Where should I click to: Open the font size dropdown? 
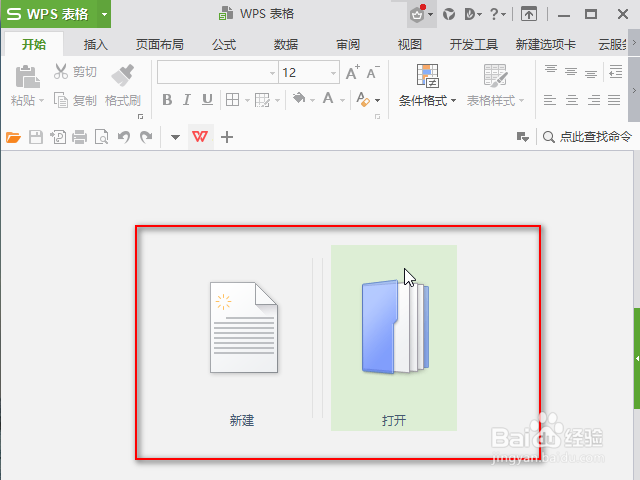click(333, 73)
